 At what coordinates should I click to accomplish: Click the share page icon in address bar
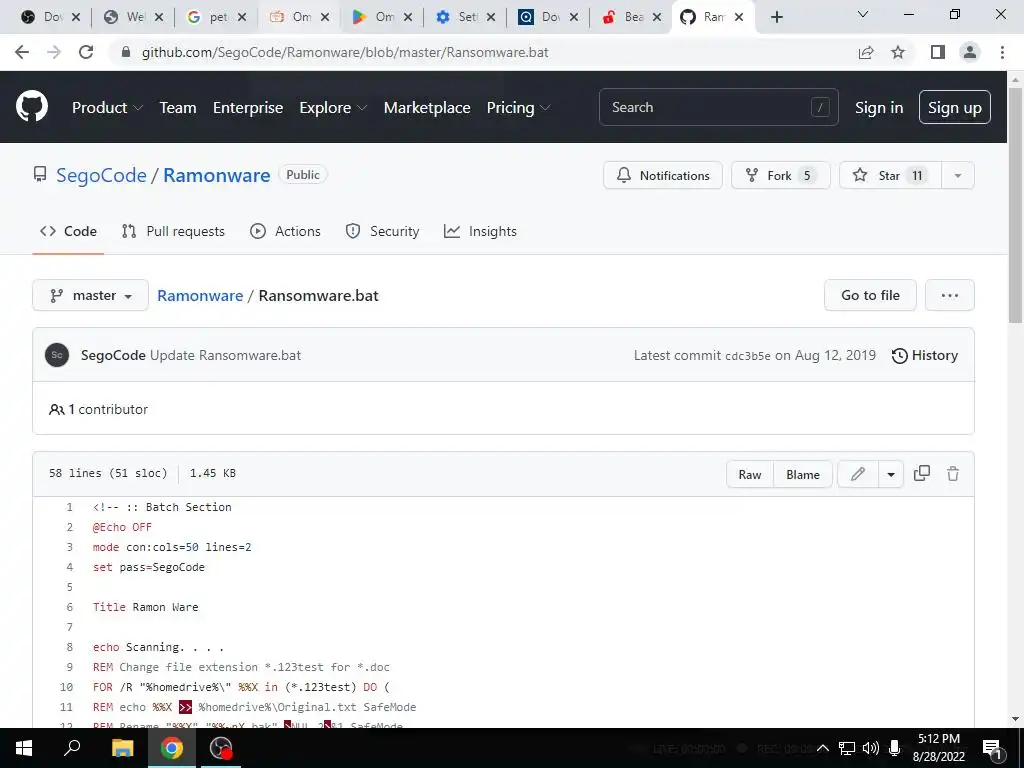[x=866, y=52]
